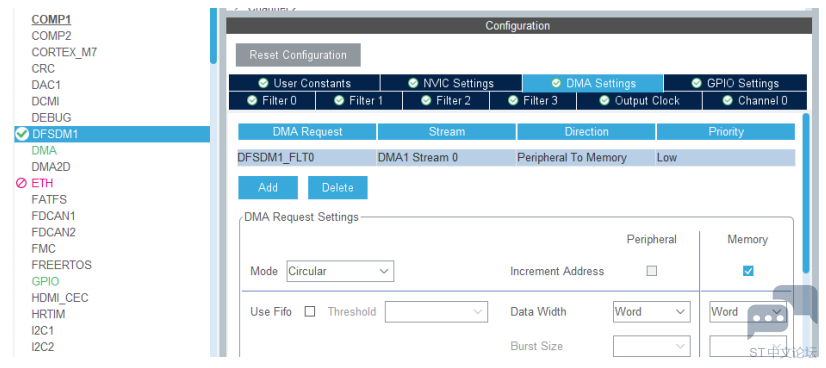This screenshot has width=826, height=368.
Task: Click the pink prohibited icon beside ETH
Action: [x=21, y=183]
